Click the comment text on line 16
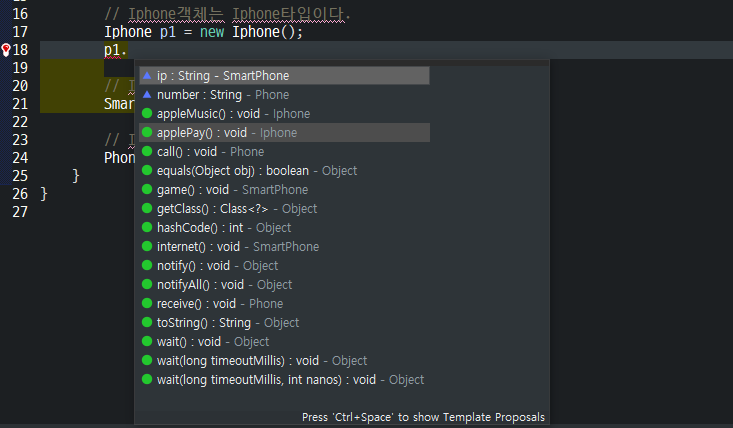 [x=227, y=14]
